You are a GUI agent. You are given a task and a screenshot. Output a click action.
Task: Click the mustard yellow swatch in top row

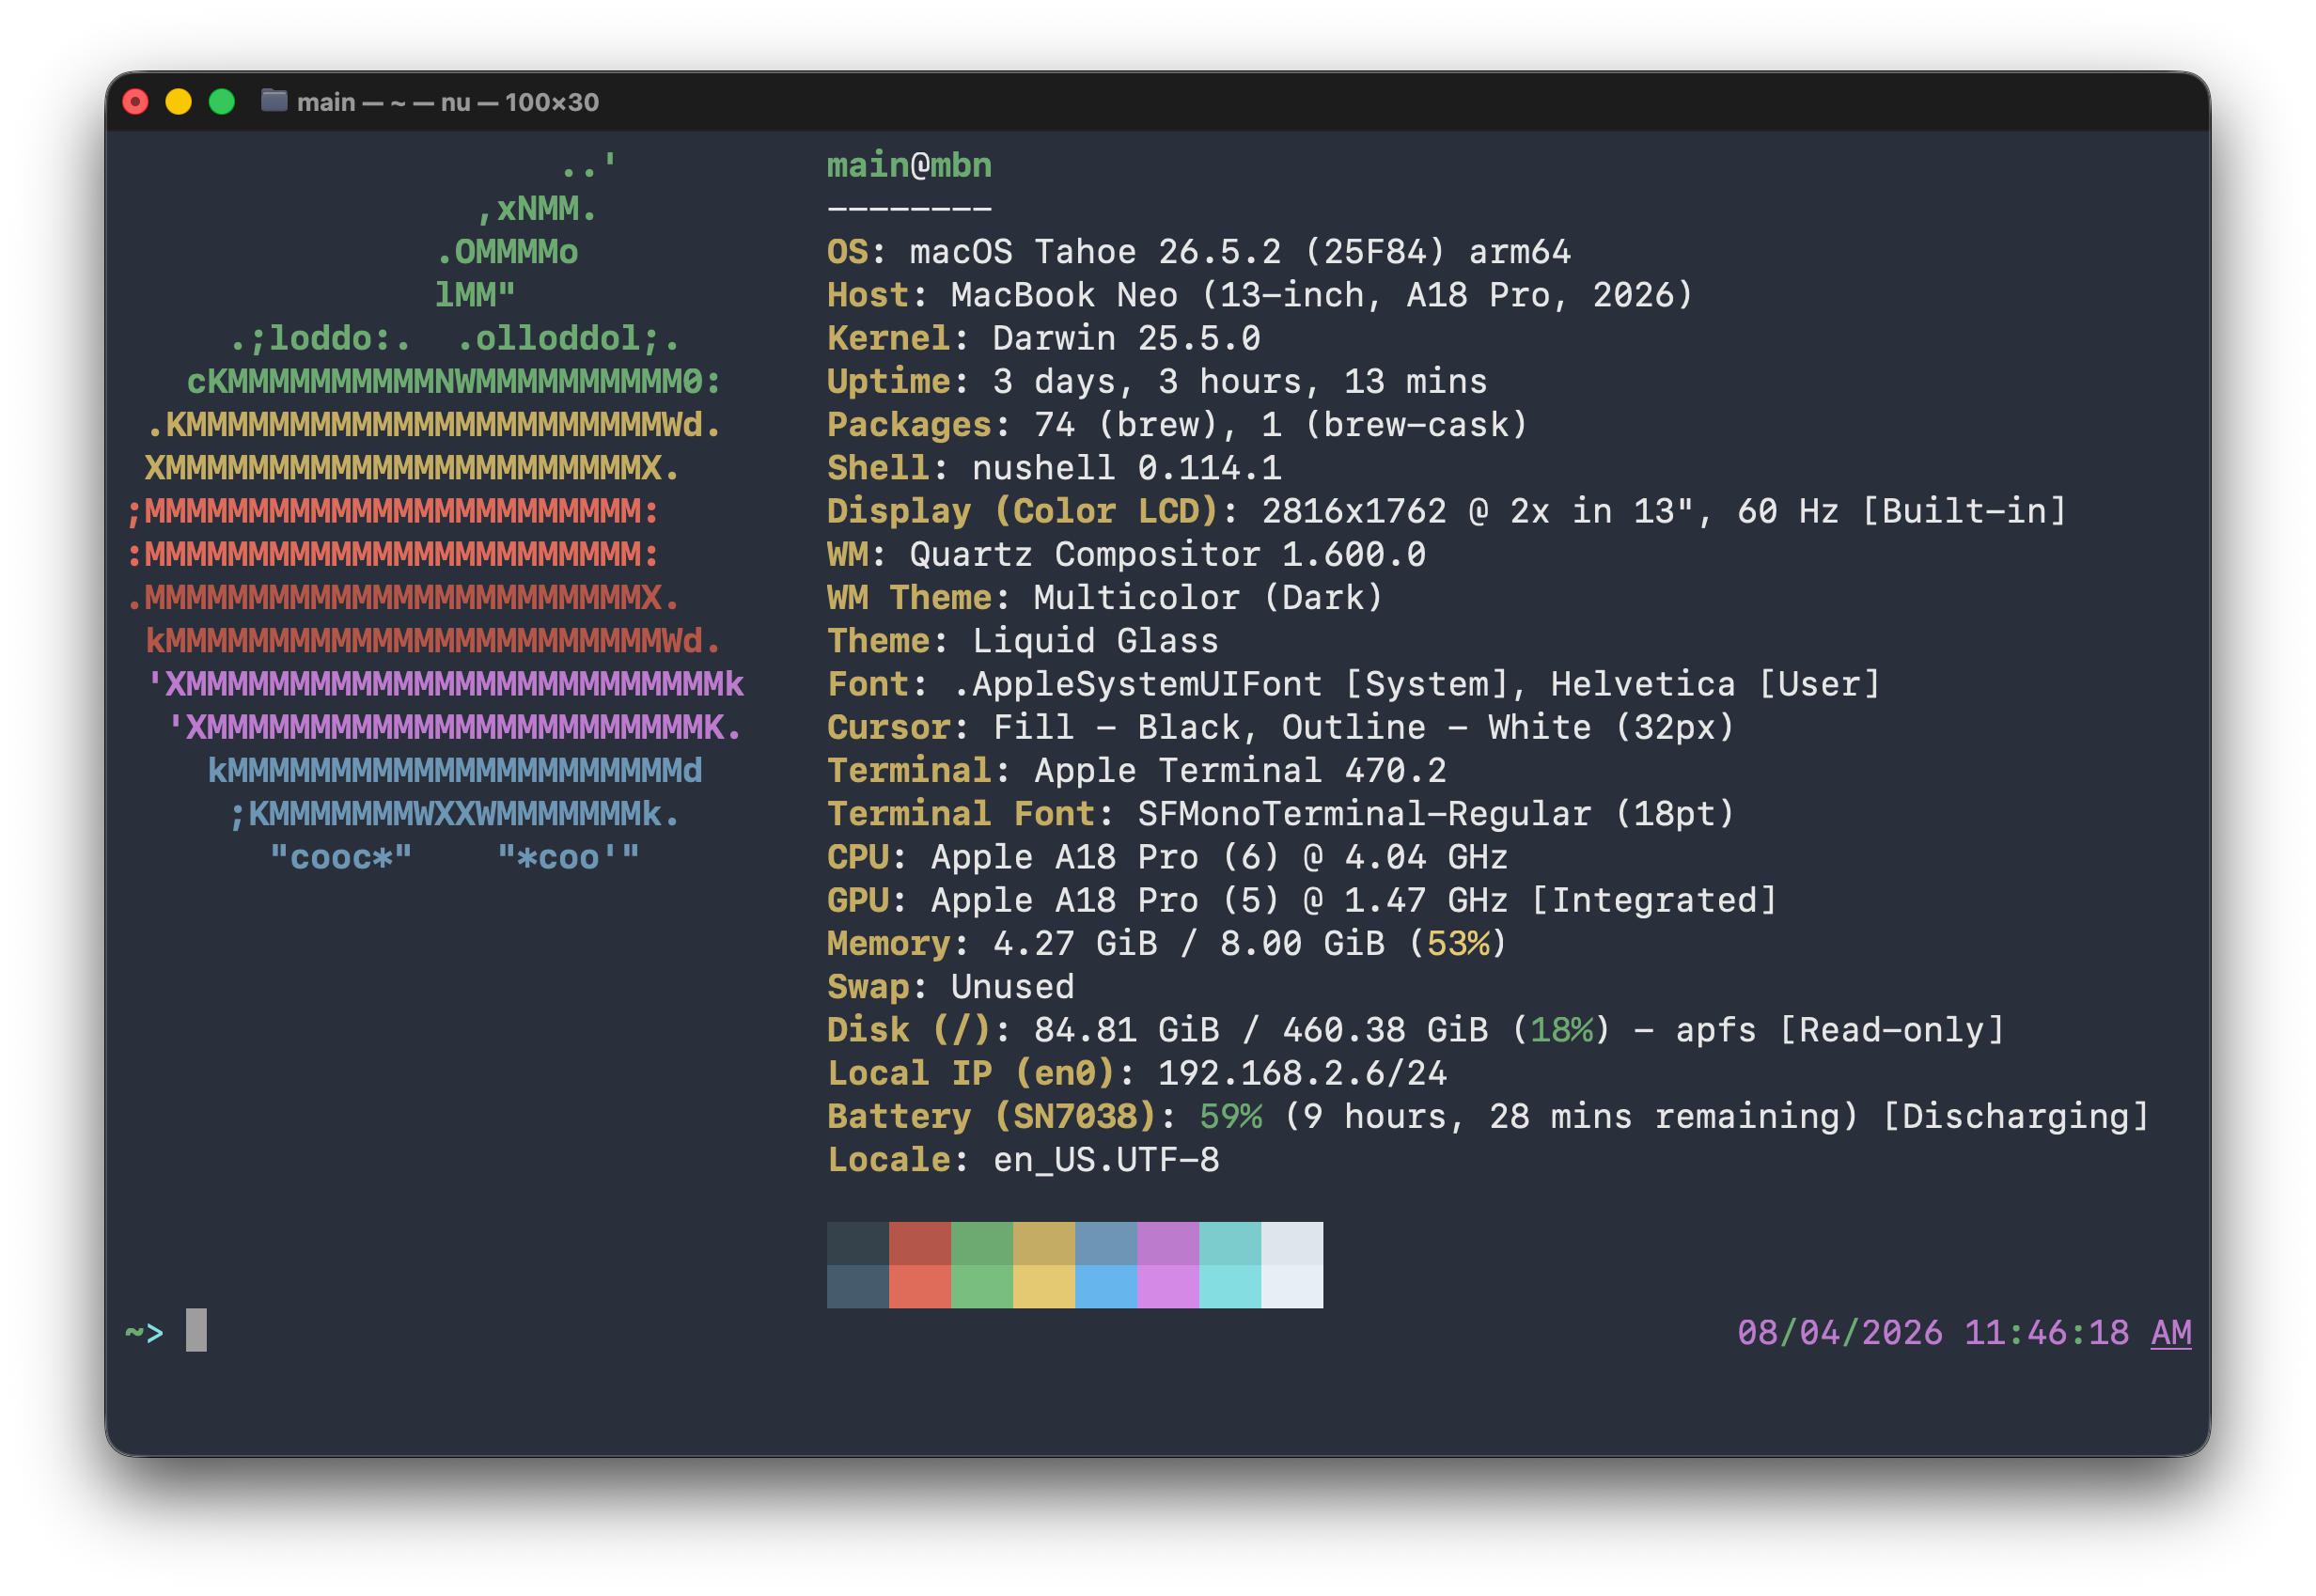(x=1044, y=1243)
